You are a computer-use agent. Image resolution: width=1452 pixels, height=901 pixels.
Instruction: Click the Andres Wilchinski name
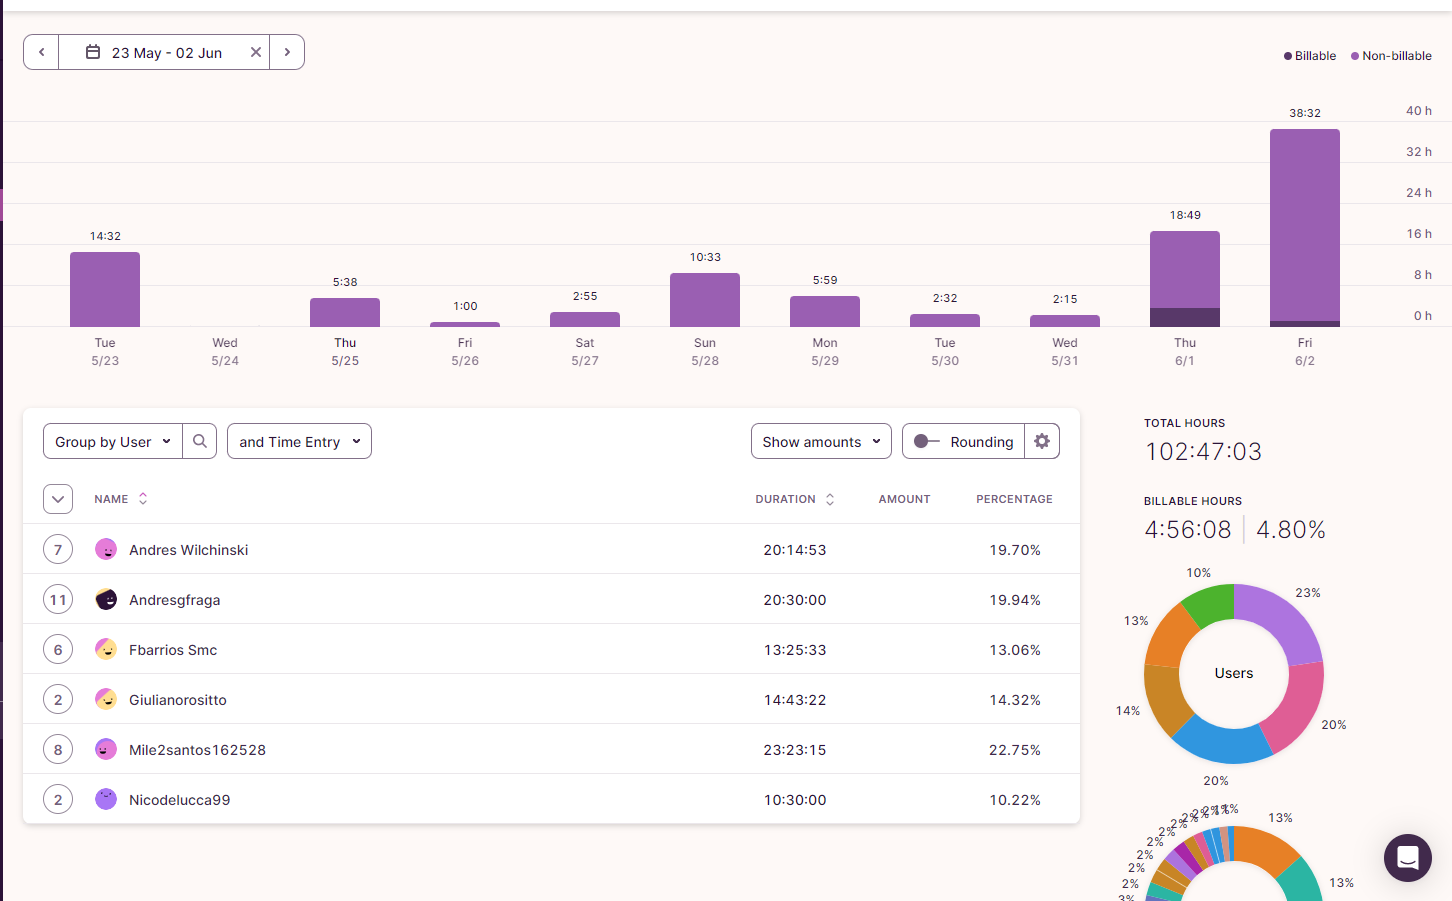tap(188, 550)
